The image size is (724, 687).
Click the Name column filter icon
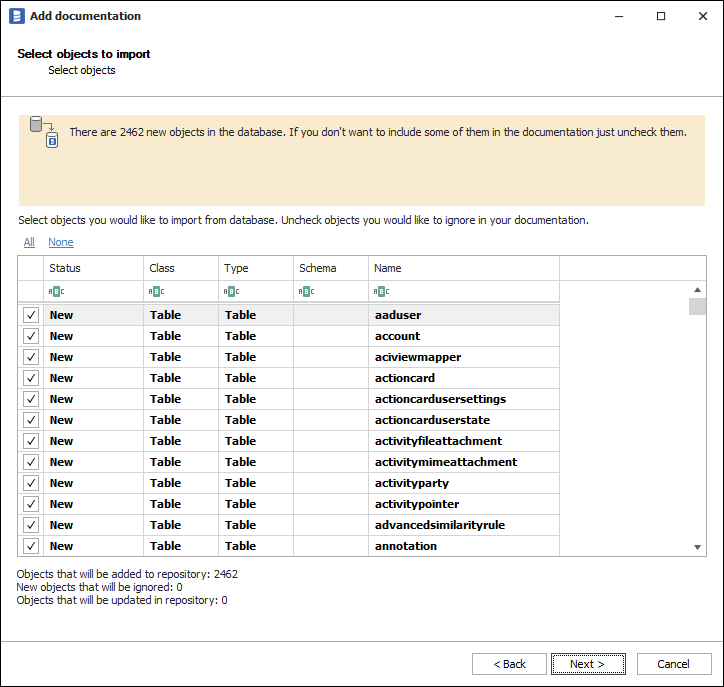coord(381,292)
